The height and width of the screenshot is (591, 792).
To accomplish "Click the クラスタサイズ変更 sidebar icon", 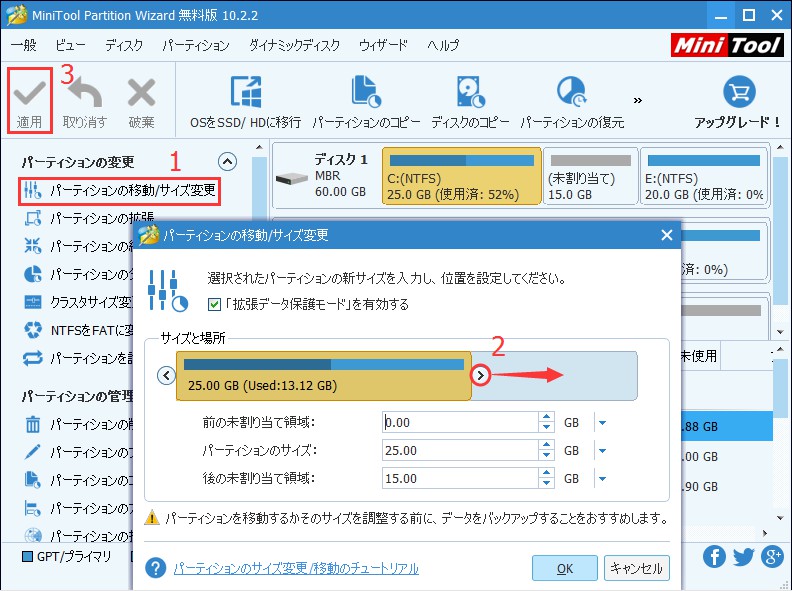I will coord(33,302).
